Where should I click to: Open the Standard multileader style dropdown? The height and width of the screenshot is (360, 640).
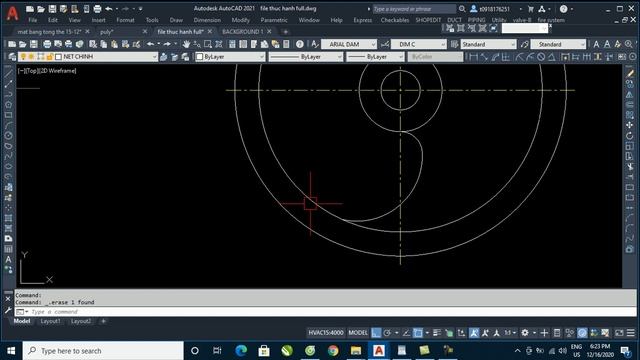(582, 44)
